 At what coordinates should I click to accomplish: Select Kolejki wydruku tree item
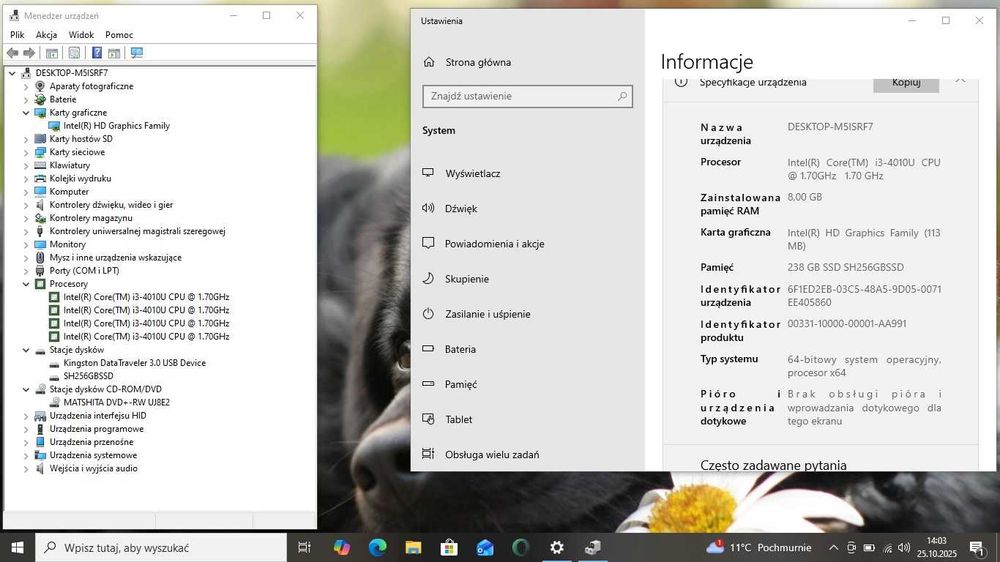[x=80, y=178]
